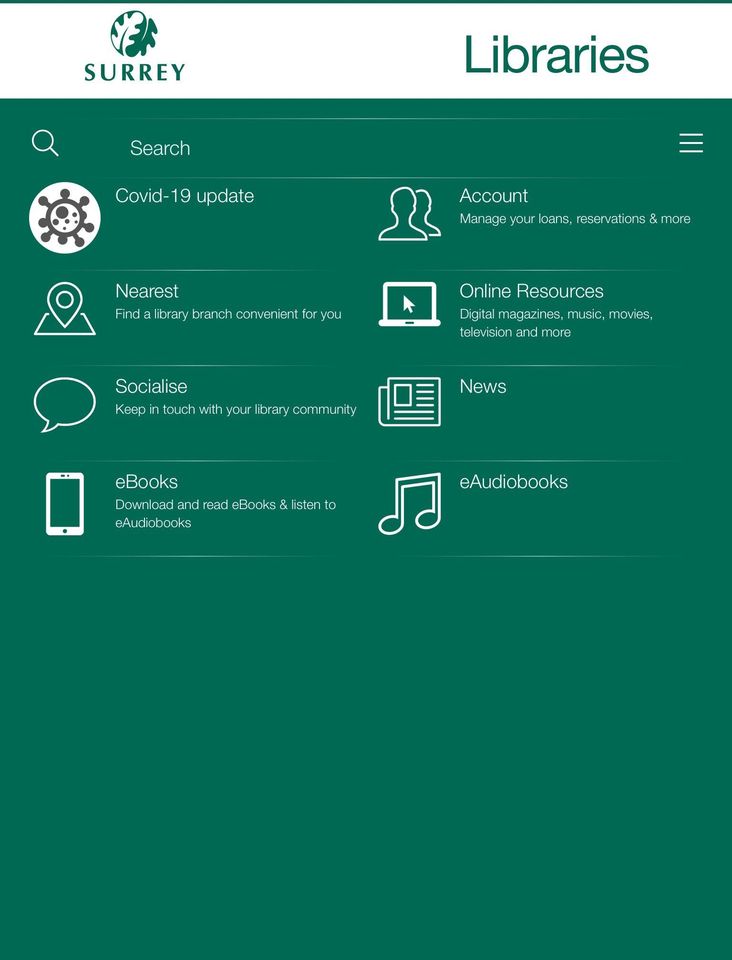Click 'Keep in touch with your library community'
Viewport: 732px width, 960px height.
click(x=236, y=410)
